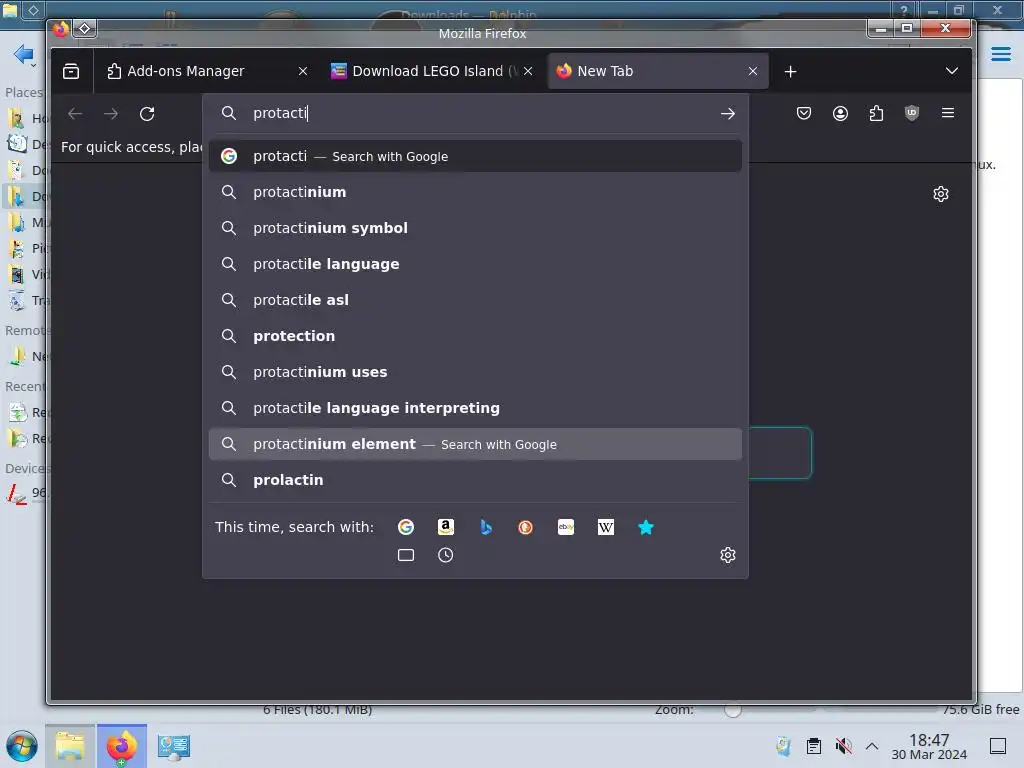
Task: Pick the 'protactinium symbol' suggestion
Action: click(475, 228)
